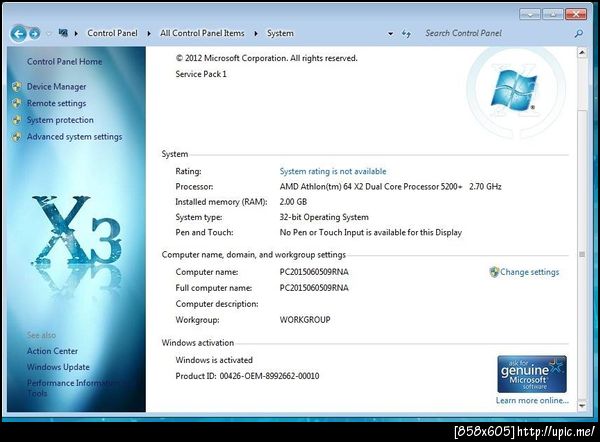Click the Forward navigation arrow

pyautogui.click(x=34, y=34)
